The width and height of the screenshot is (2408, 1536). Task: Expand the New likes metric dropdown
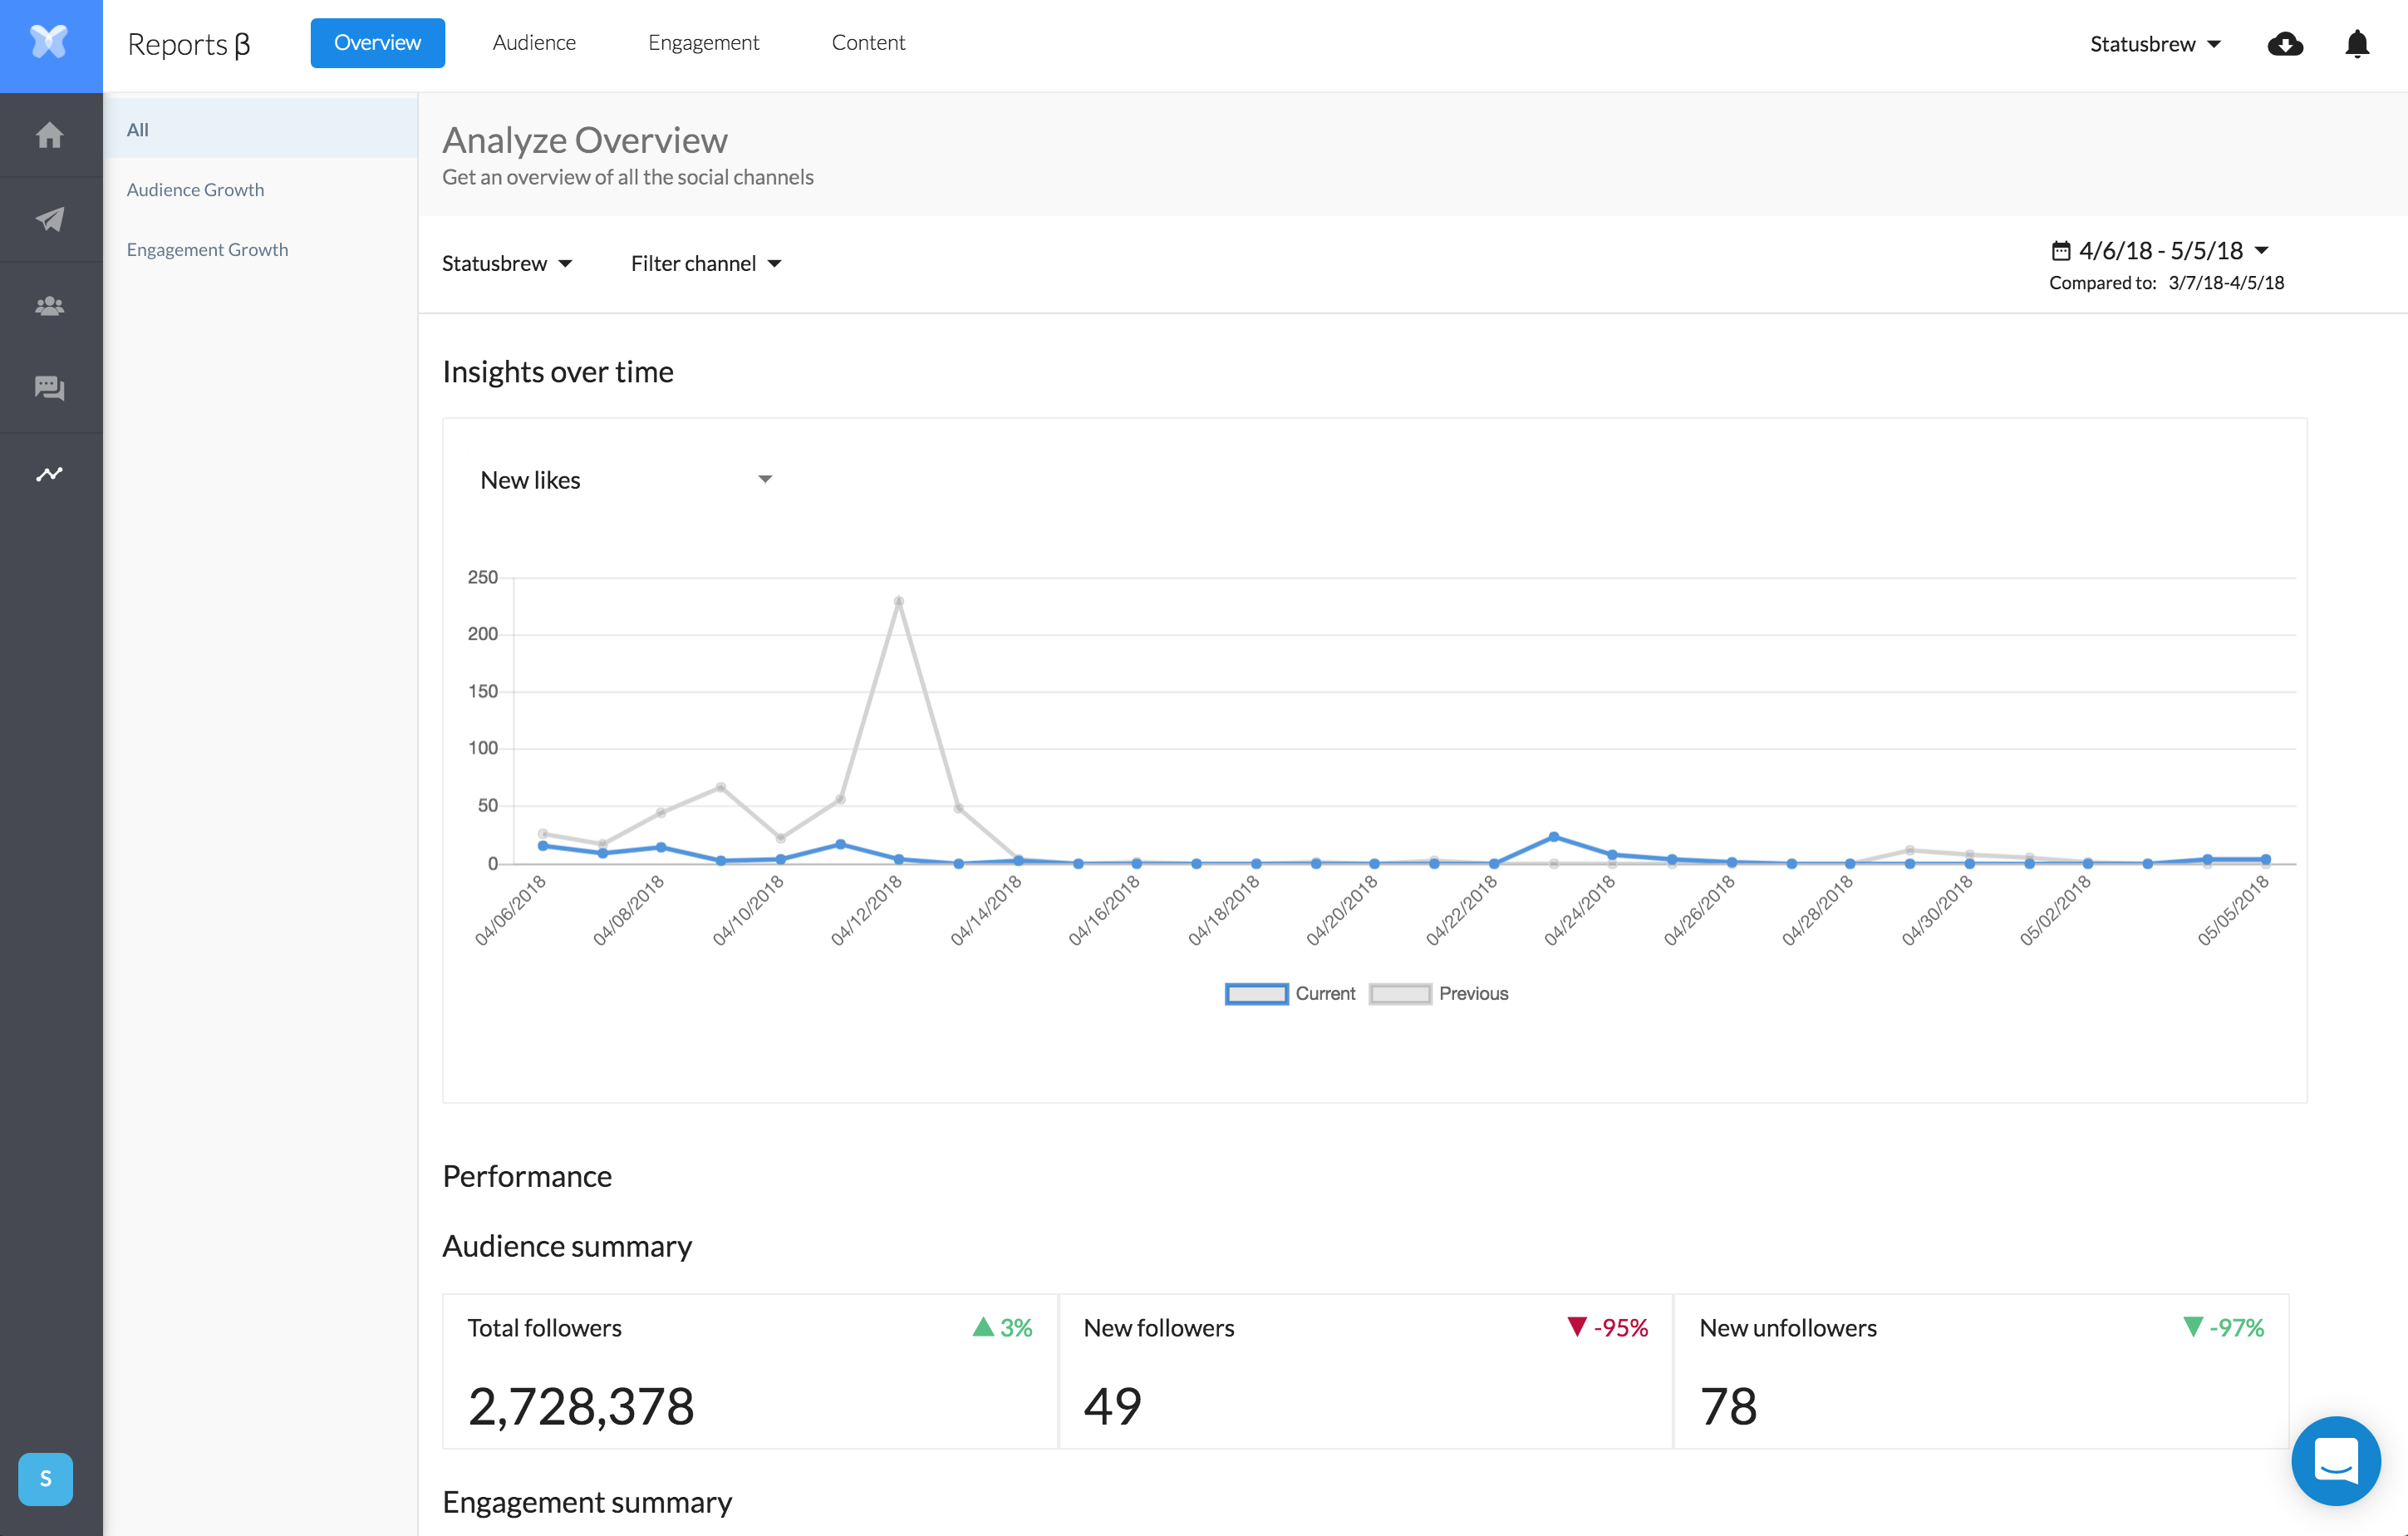click(x=626, y=480)
